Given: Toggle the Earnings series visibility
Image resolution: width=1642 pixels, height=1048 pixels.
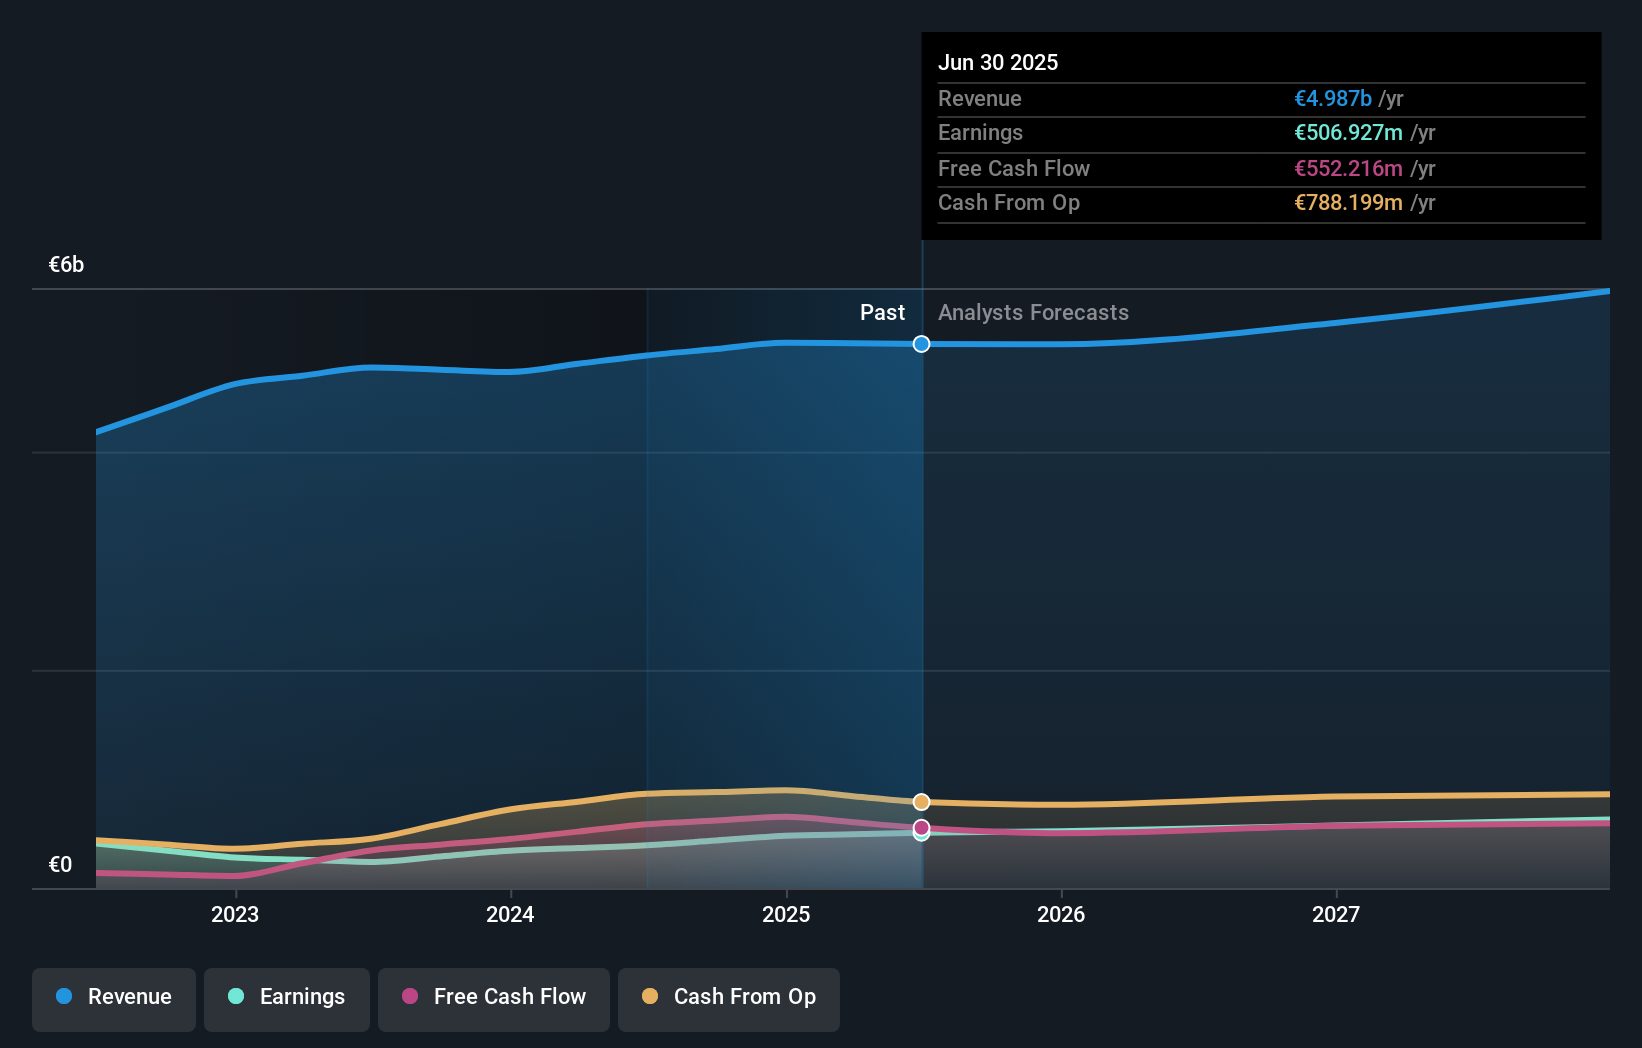Looking at the screenshot, I should (x=286, y=998).
